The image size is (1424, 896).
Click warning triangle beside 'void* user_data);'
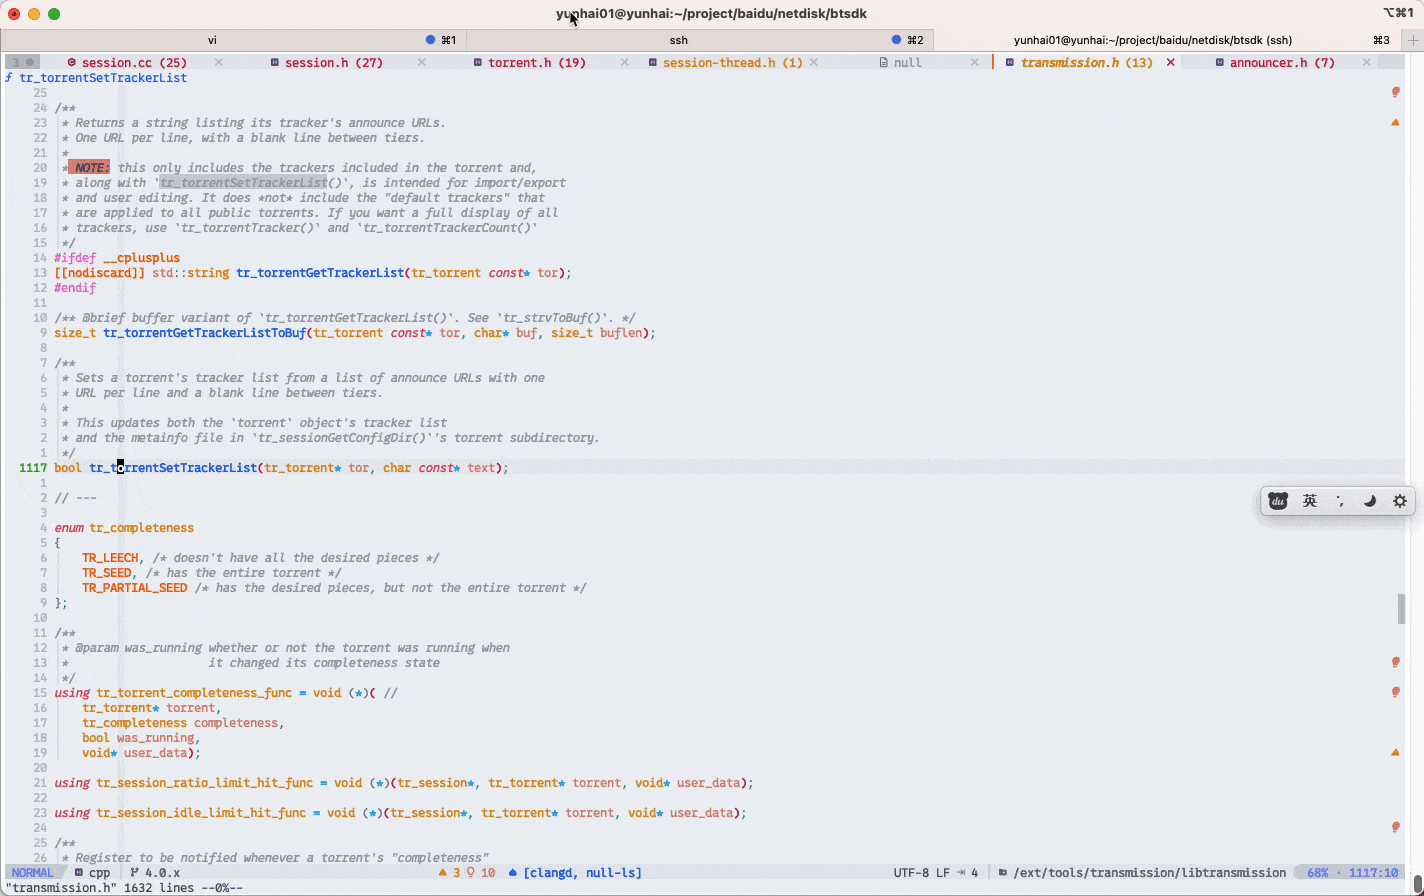point(1396,752)
